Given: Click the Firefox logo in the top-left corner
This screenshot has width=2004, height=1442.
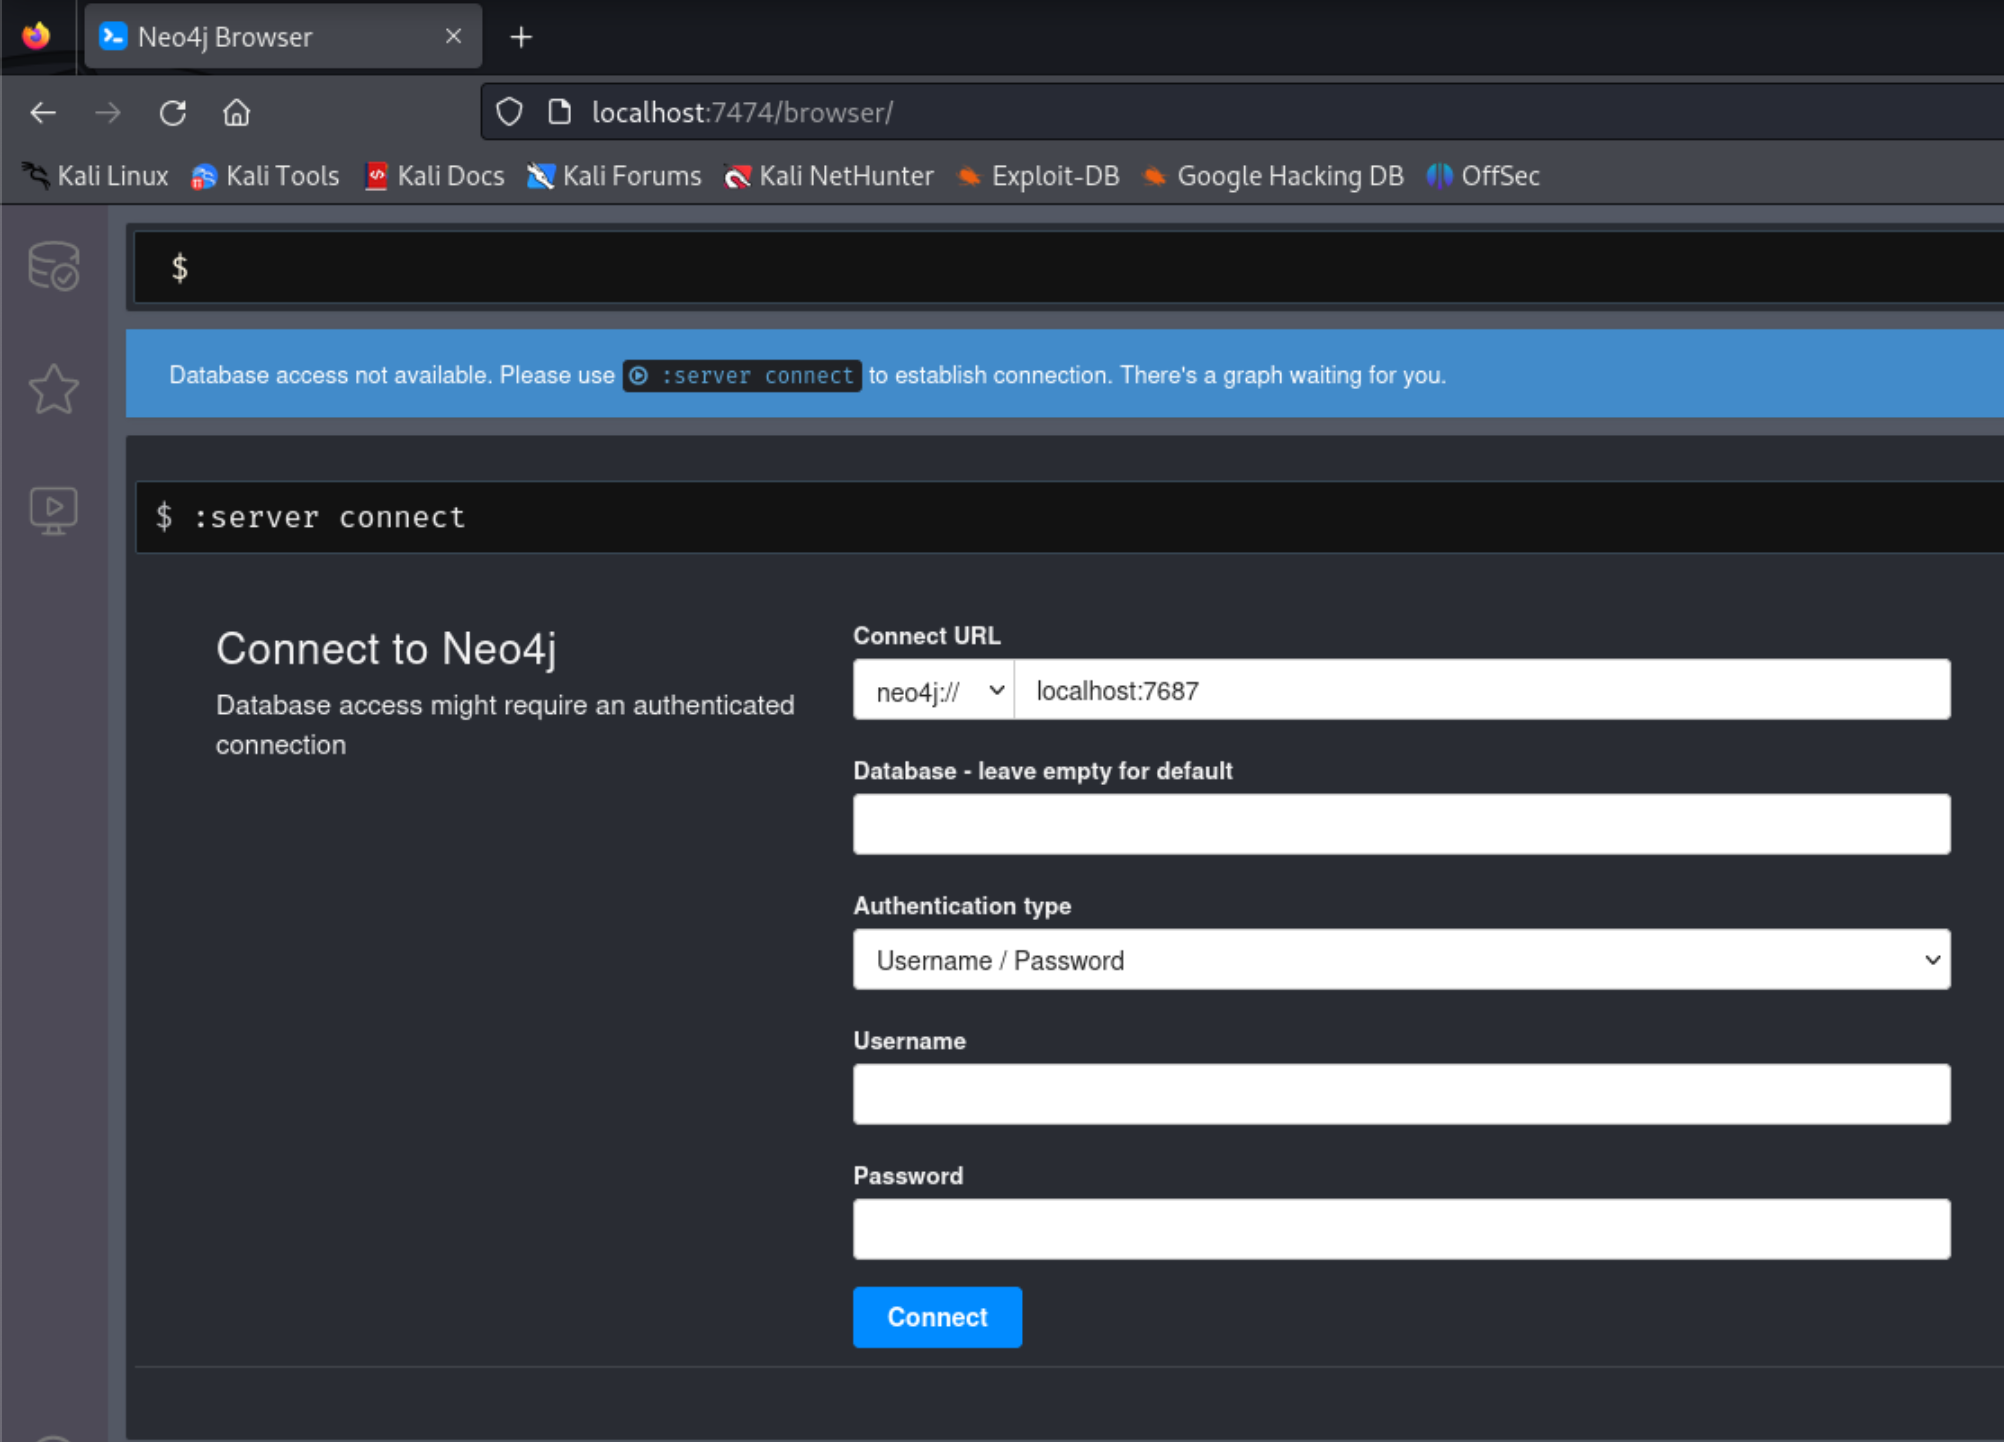Looking at the screenshot, I should pos(36,36).
